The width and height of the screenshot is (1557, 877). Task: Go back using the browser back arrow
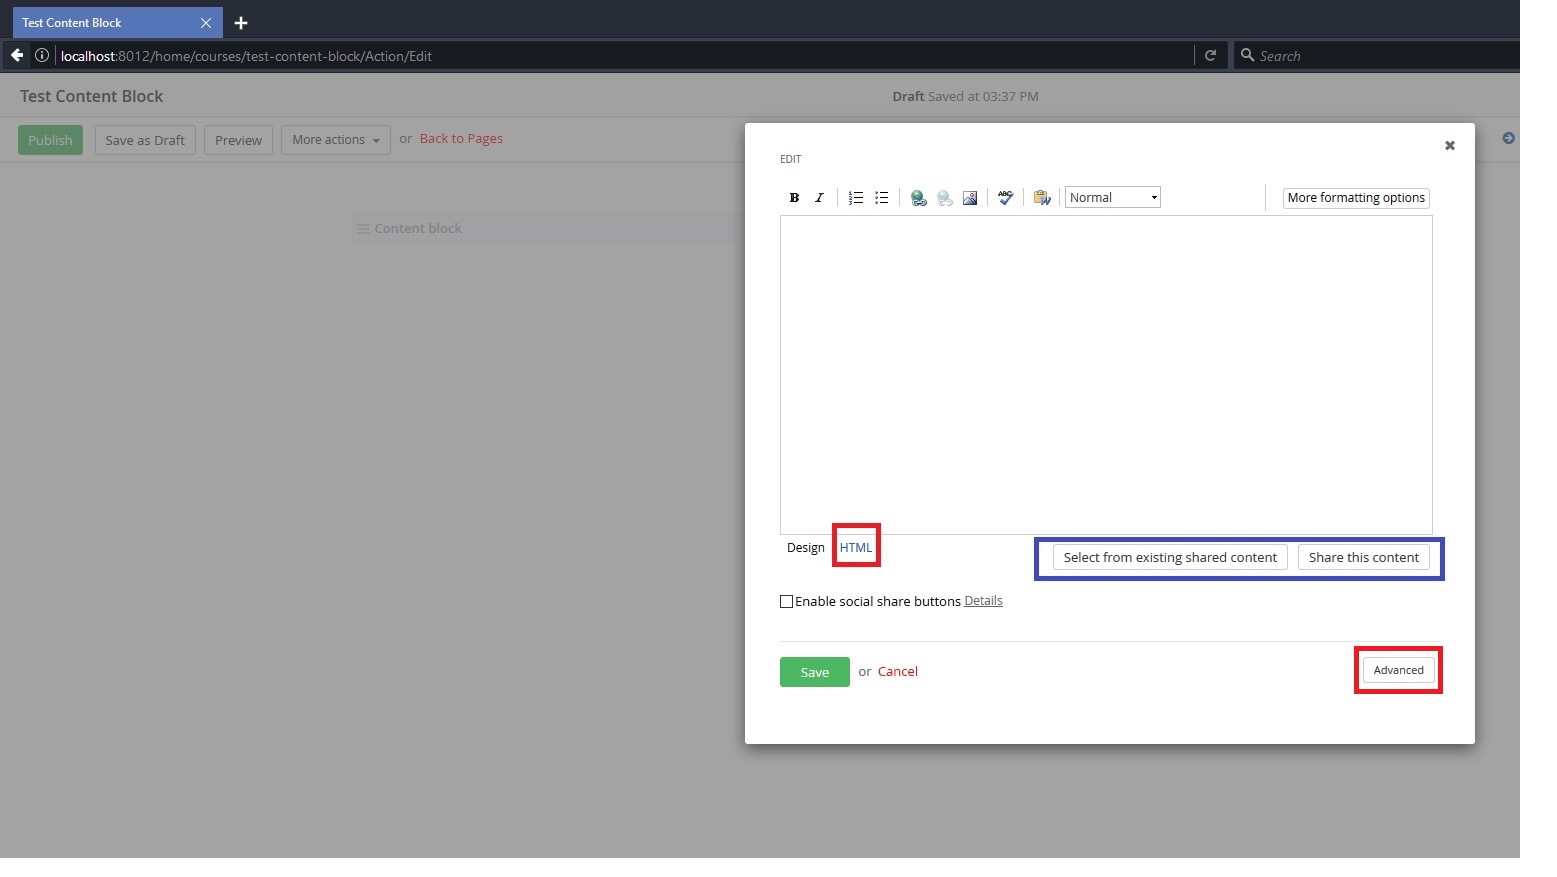(x=17, y=56)
